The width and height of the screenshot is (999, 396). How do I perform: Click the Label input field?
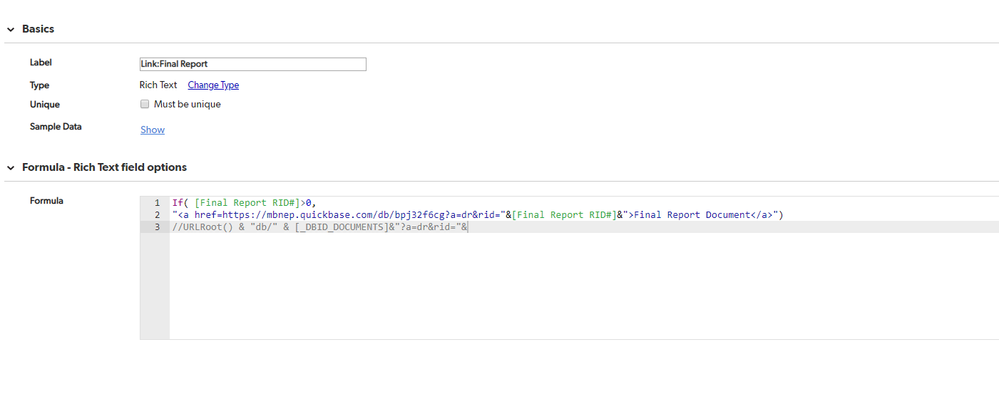[x=253, y=64]
